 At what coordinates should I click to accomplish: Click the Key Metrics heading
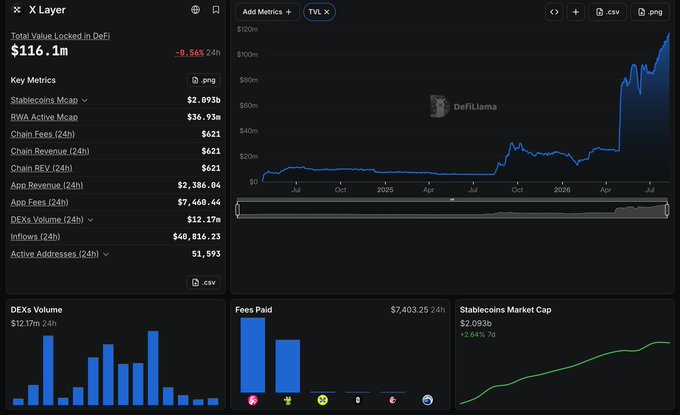(33, 80)
